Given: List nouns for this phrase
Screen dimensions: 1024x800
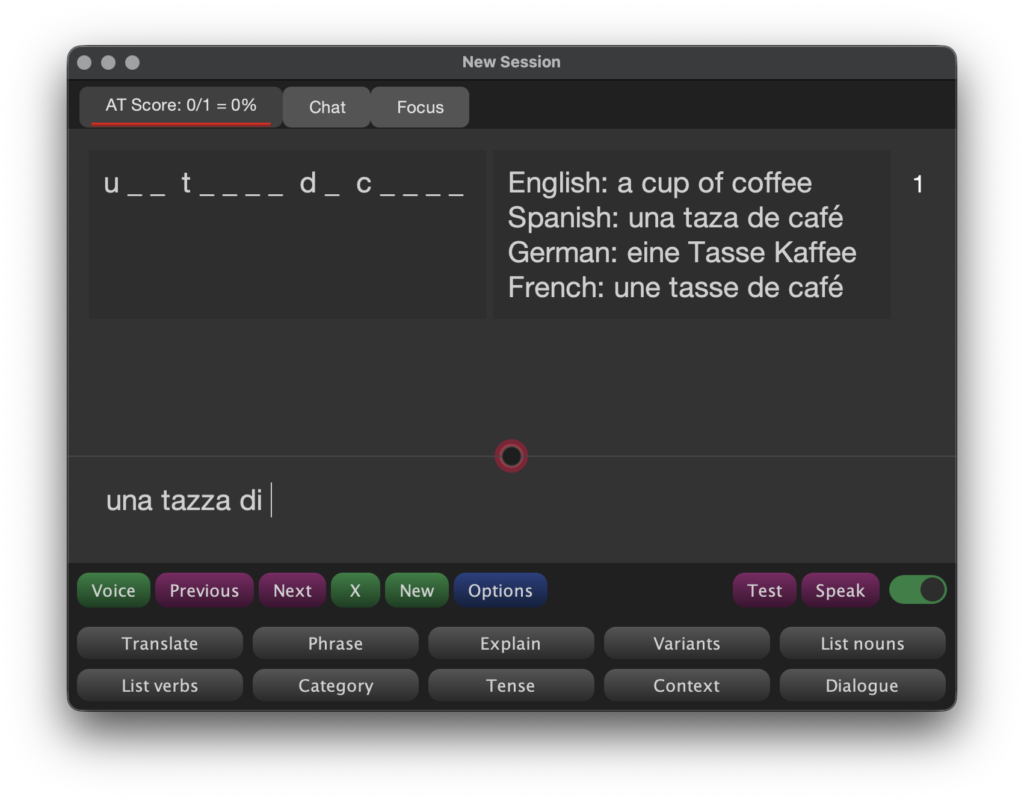Looking at the screenshot, I should click(x=862, y=643).
